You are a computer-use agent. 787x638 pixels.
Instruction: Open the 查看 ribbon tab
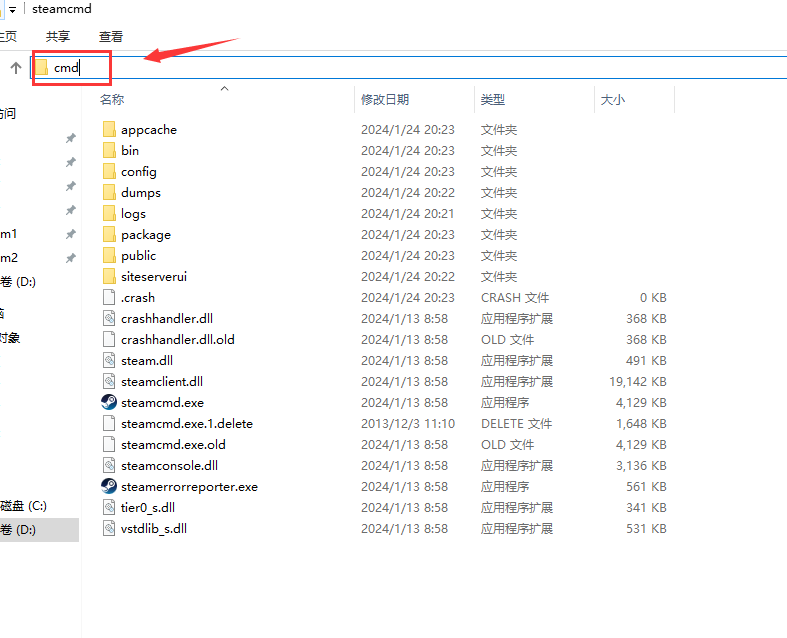[111, 36]
